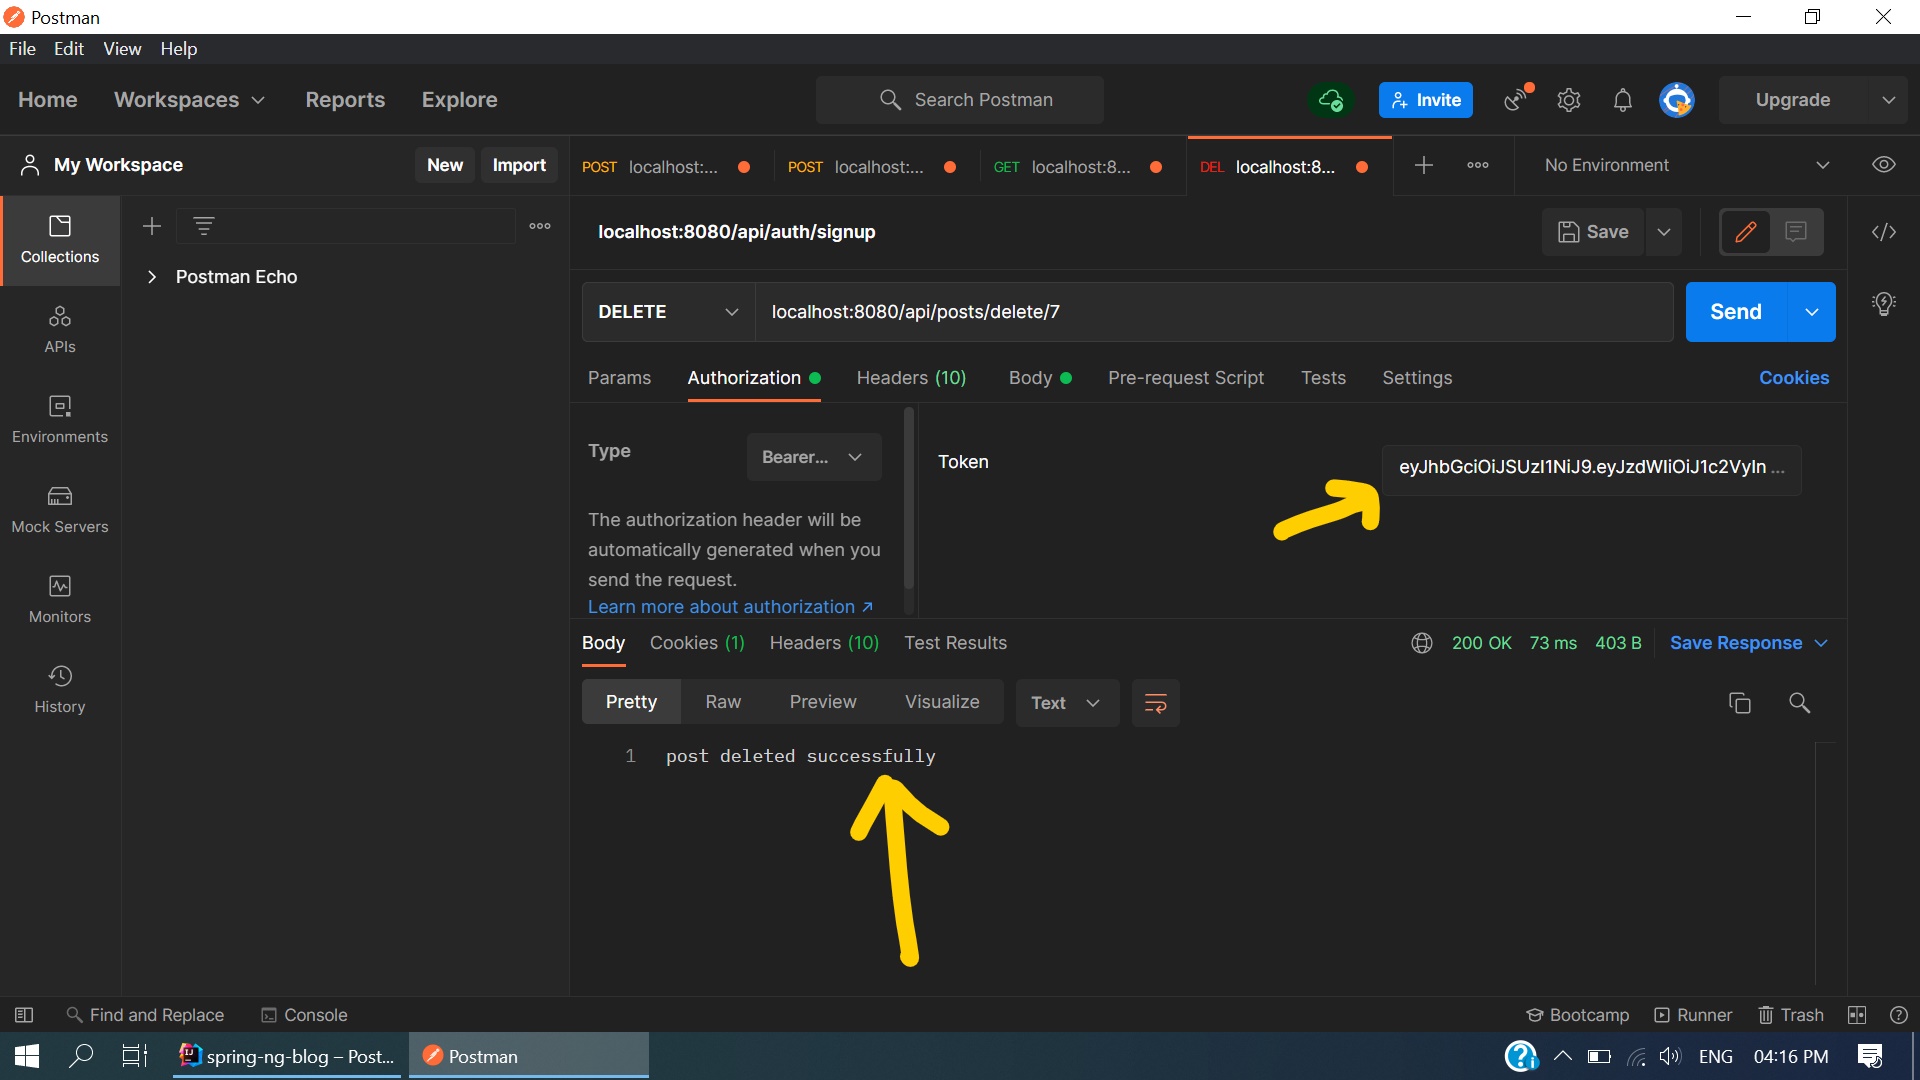Open the notifications bell
The image size is (1920, 1080).
pos(1623,100)
